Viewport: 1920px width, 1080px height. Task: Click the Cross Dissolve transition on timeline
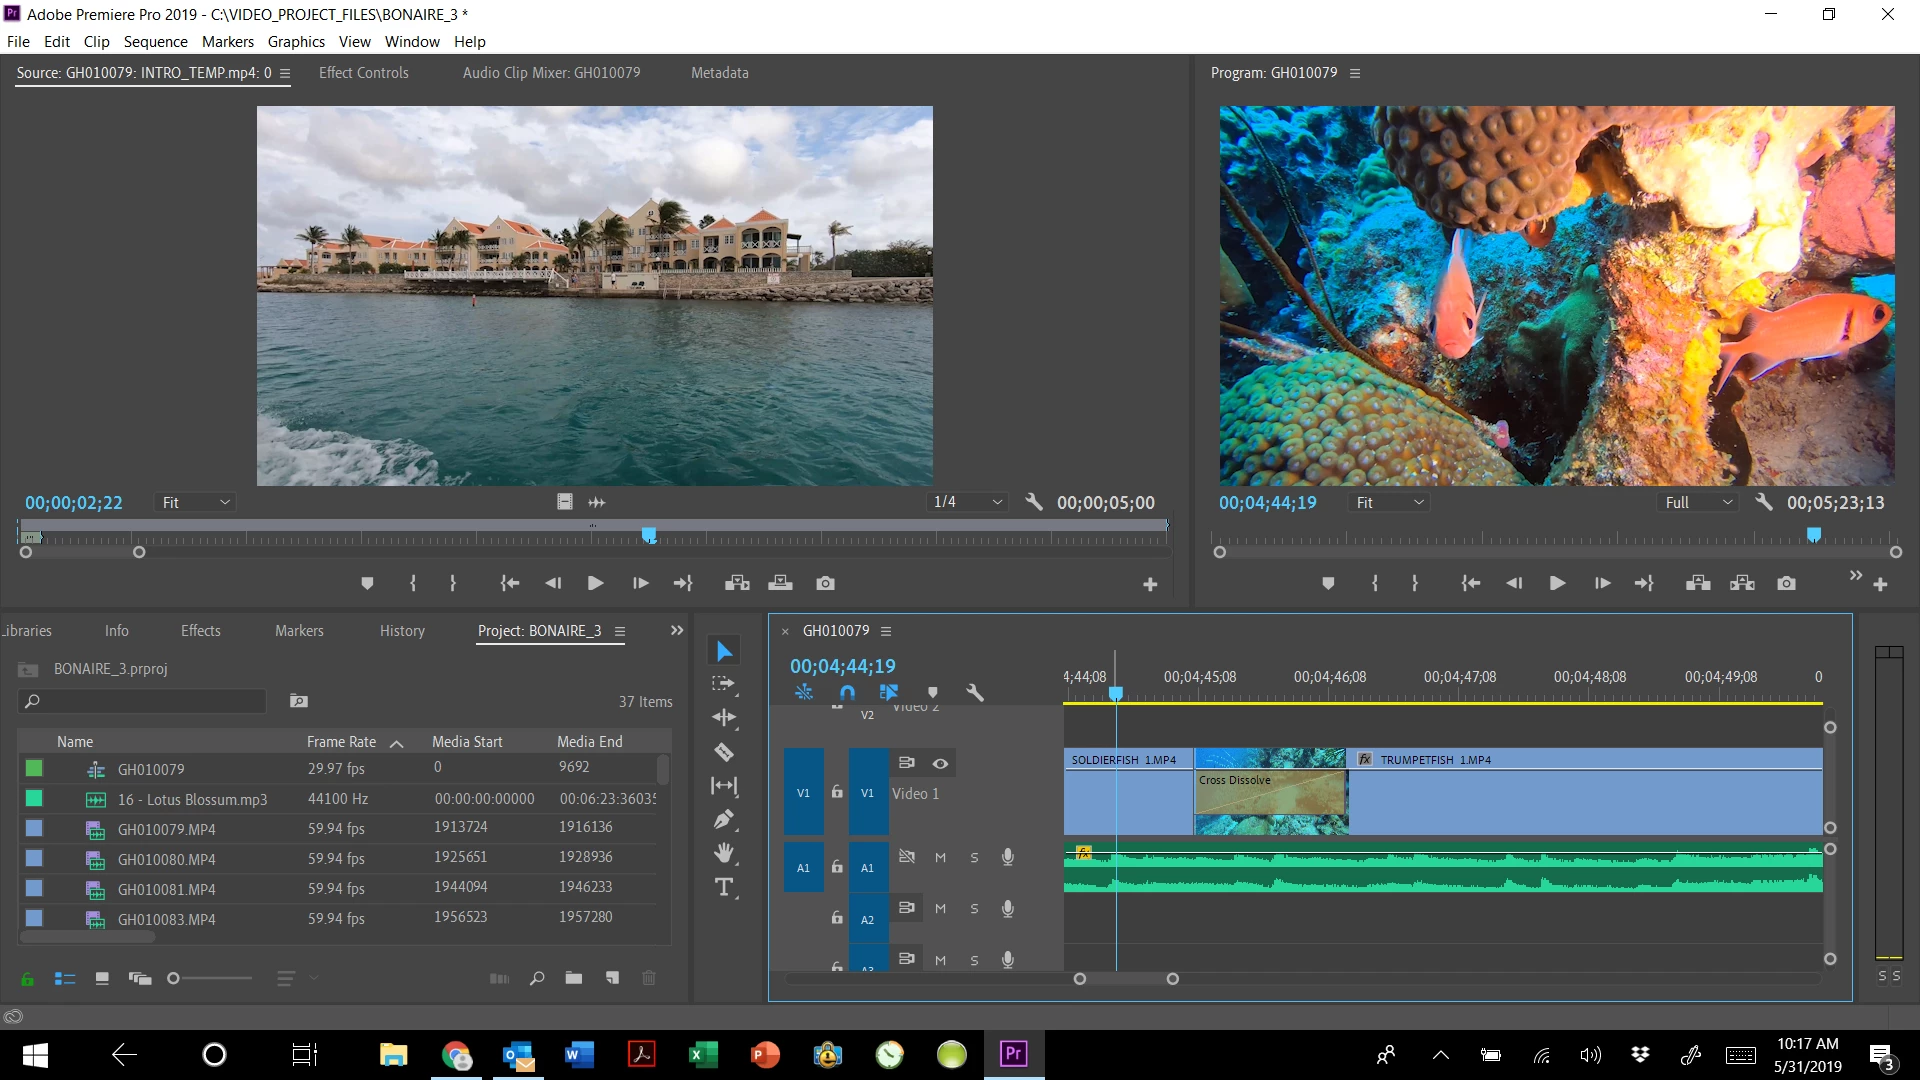point(1270,790)
